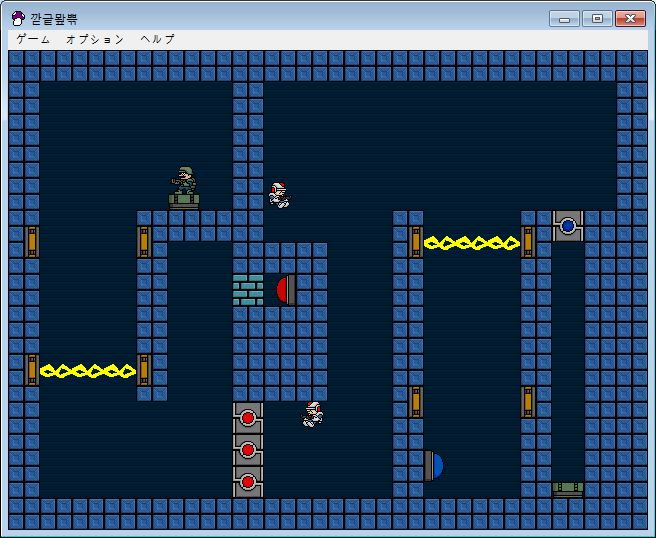The image size is (656, 538).
Task: Click the gray block with blue orb
Action: 568,226
